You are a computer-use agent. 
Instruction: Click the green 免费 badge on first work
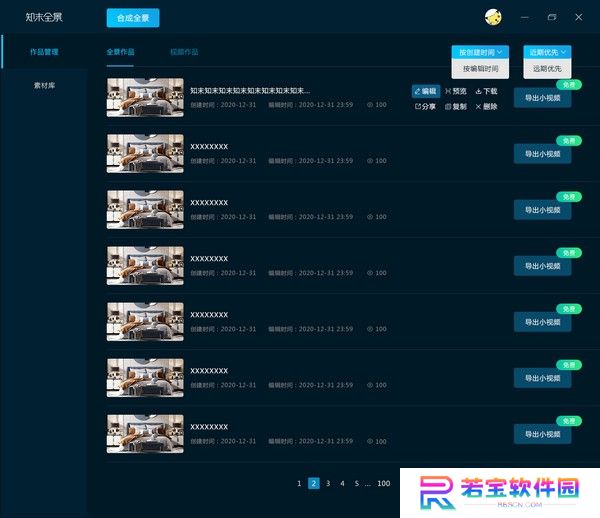click(x=569, y=85)
